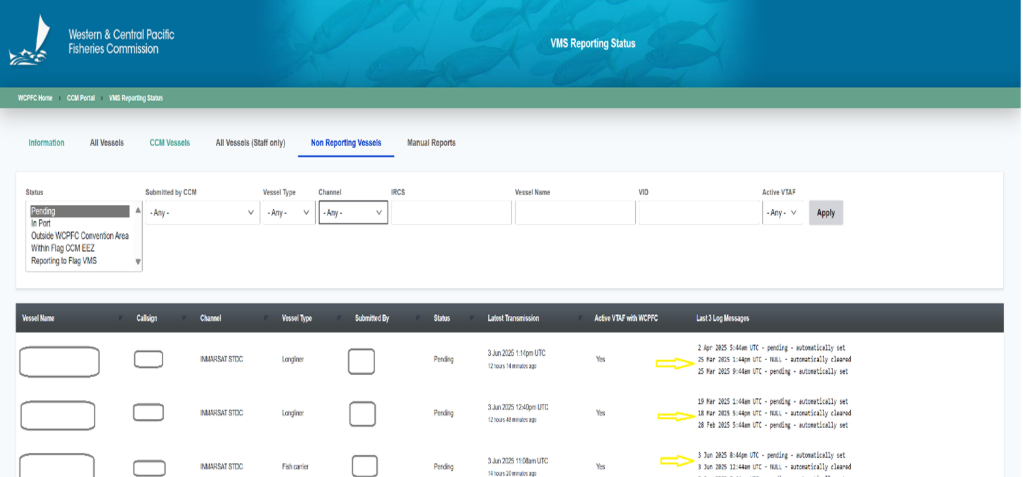Click Active VTAF with WCPFC header
The height and width of the screenshot is (477, 1023).
(626, 318)
